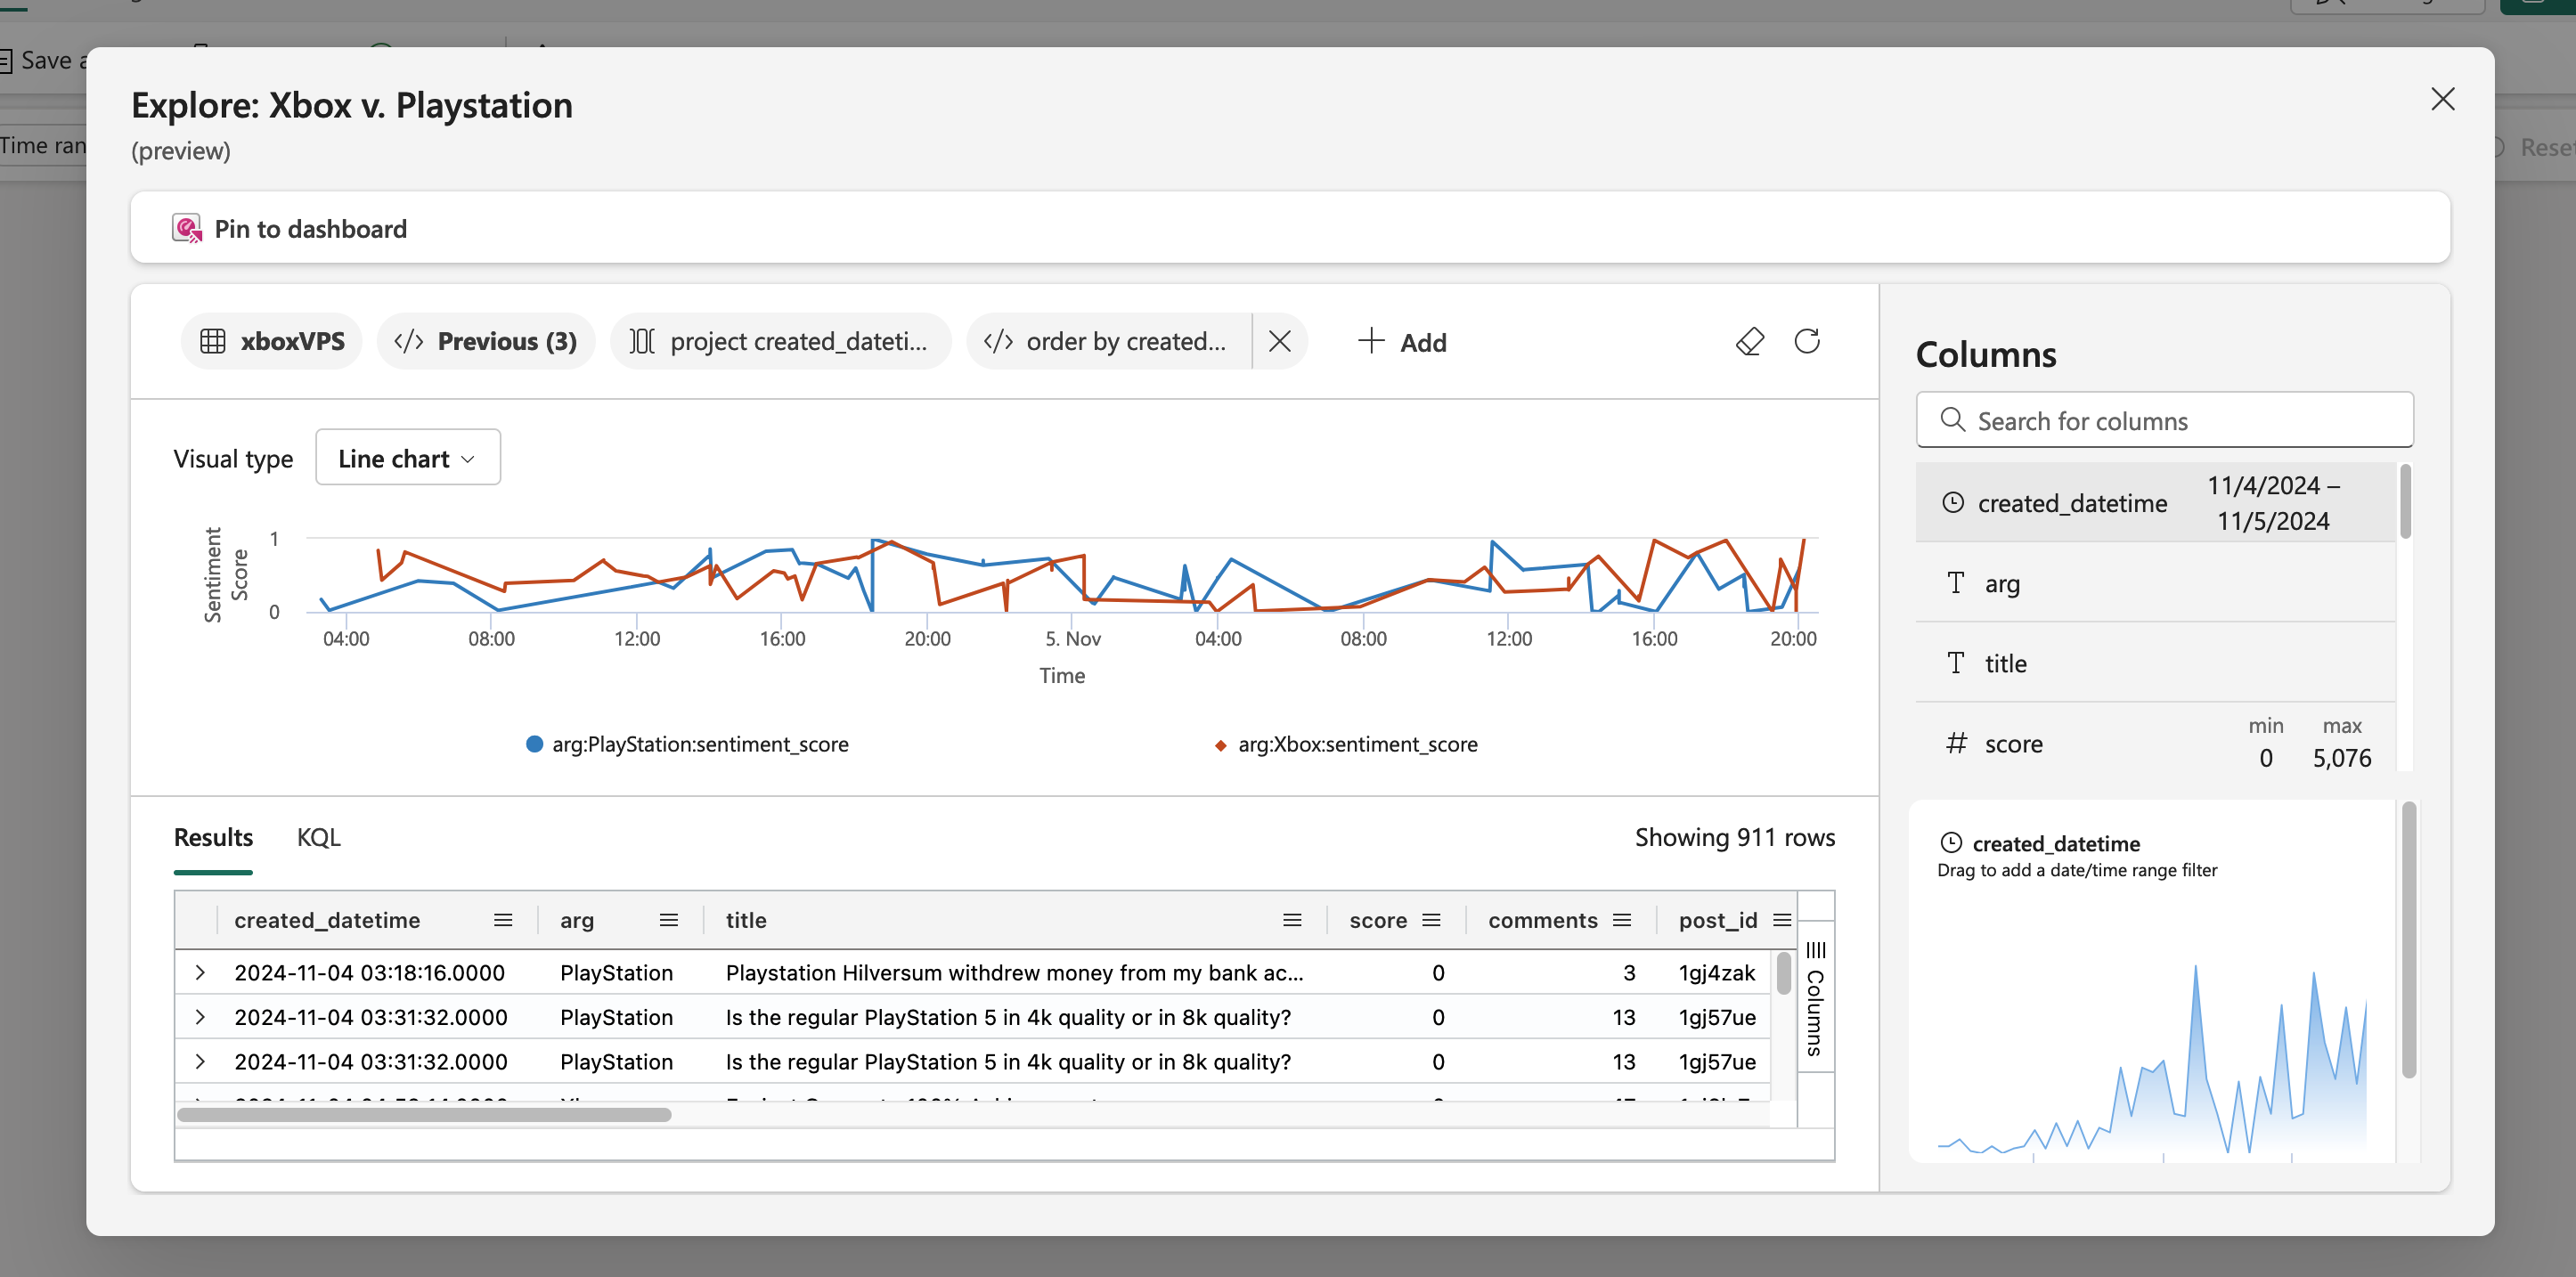Open the comments column header menu

1622,920
